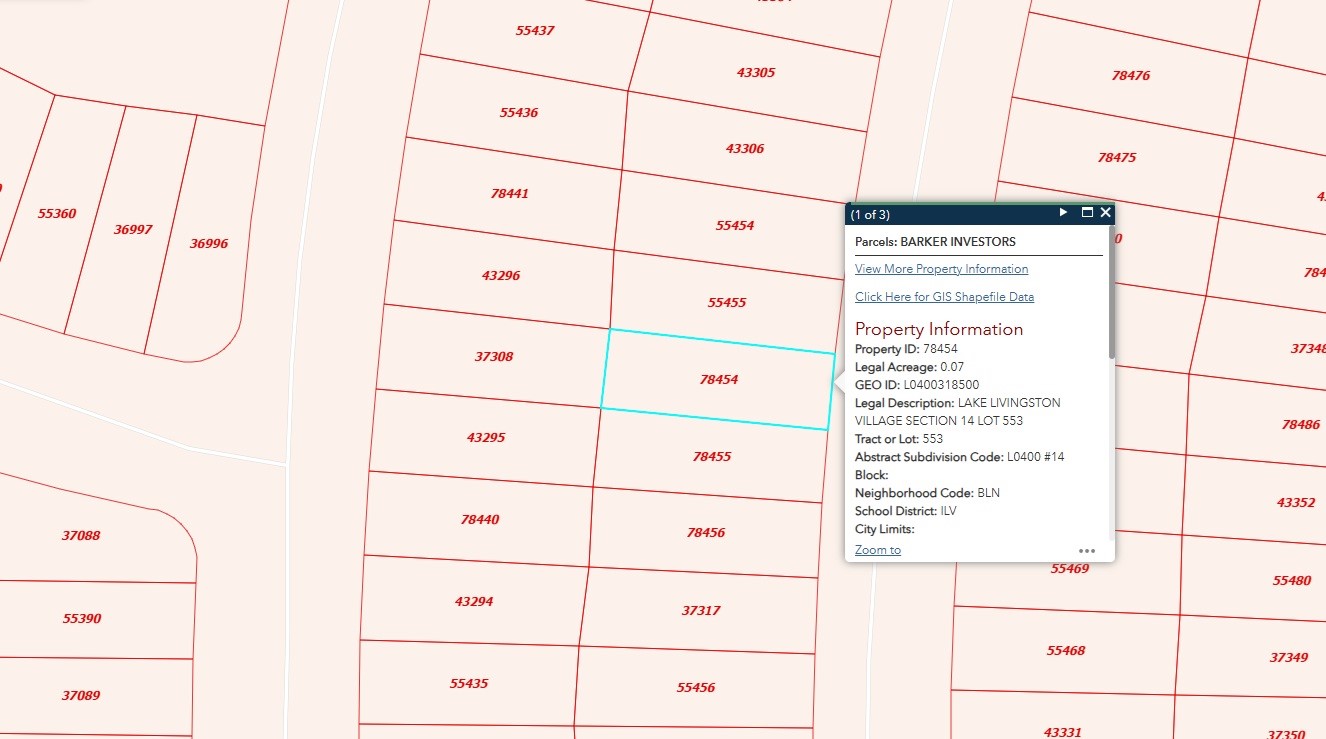Select parcel 78441 on the map

pyautogui.click(x=510, y=193)
